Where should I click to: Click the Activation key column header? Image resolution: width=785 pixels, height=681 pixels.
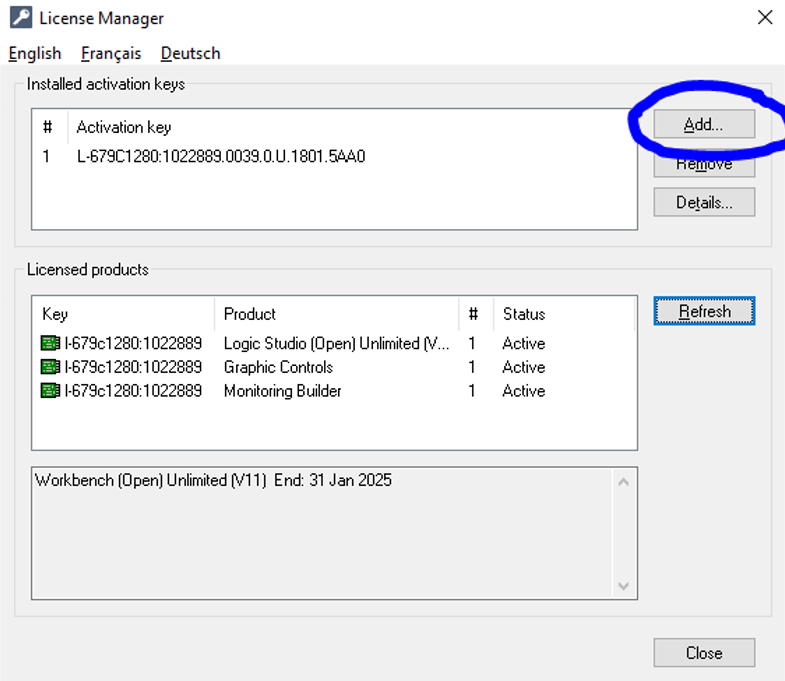[x=124, y=127]
